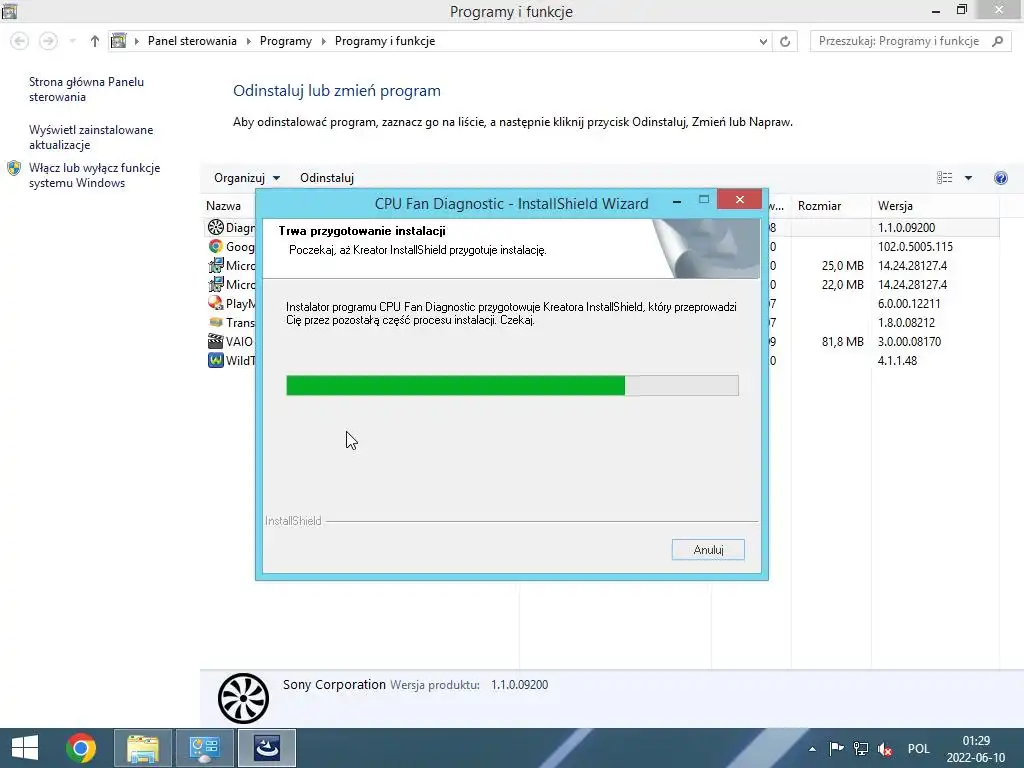The height and width of the screenshot is (768, 1024).
Task: Click version 102.0.5005.115 cell
Action: coord(915,247)
